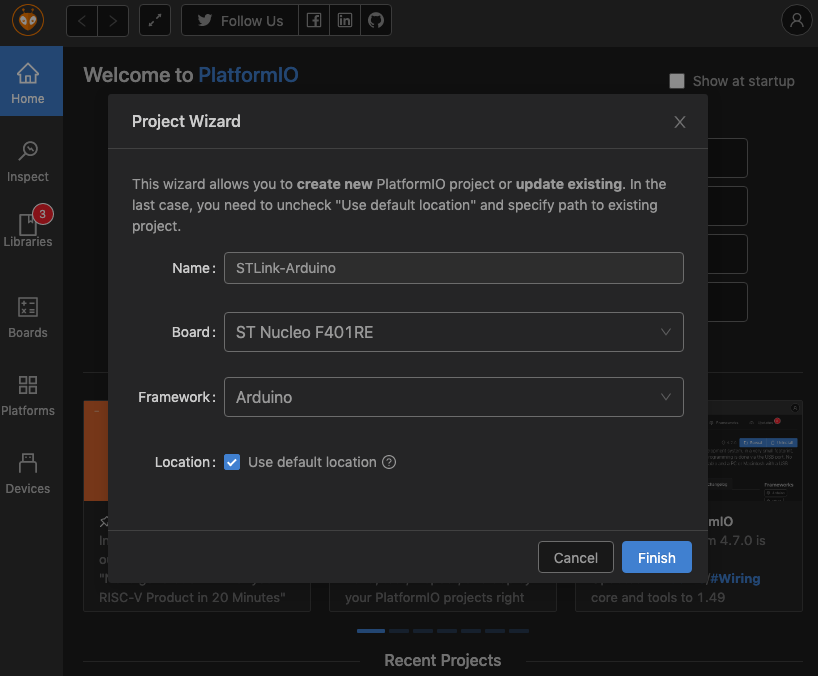Open the Framework dropdown showing Arduino
This screenshot has height=676, width=818.
click(453, 397)
